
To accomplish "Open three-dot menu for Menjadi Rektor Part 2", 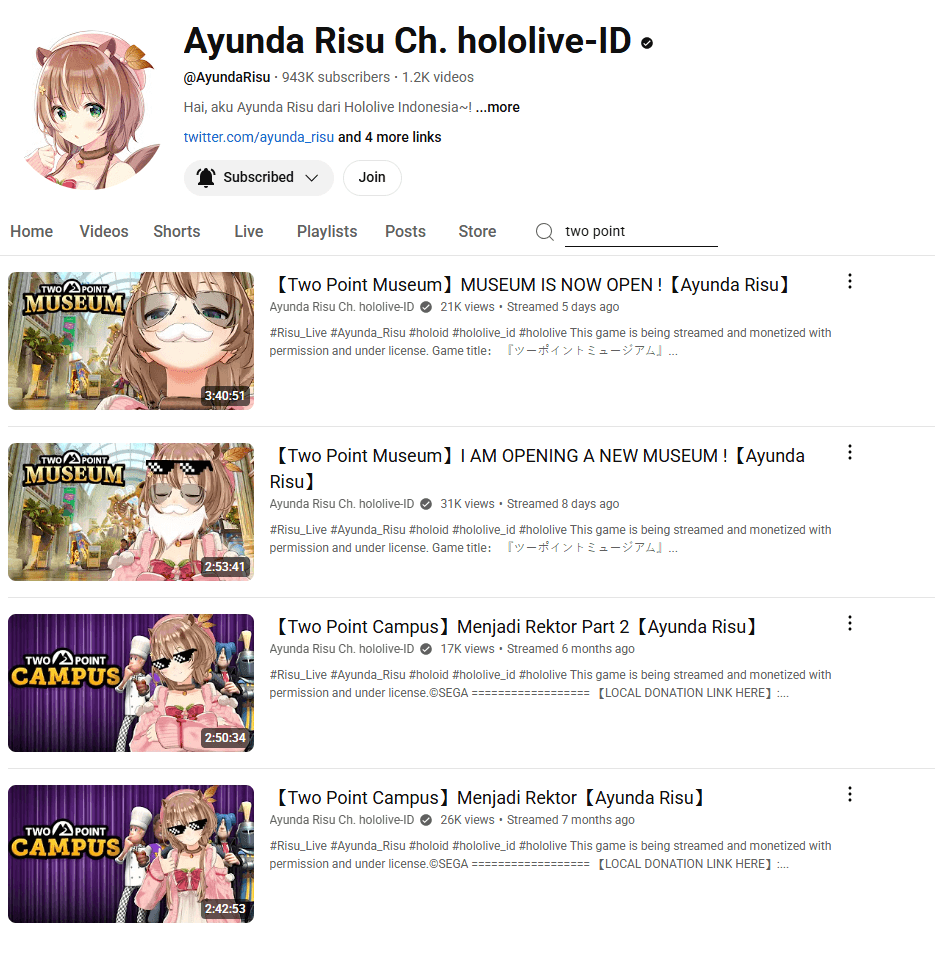I will click(x=850, y=624).
